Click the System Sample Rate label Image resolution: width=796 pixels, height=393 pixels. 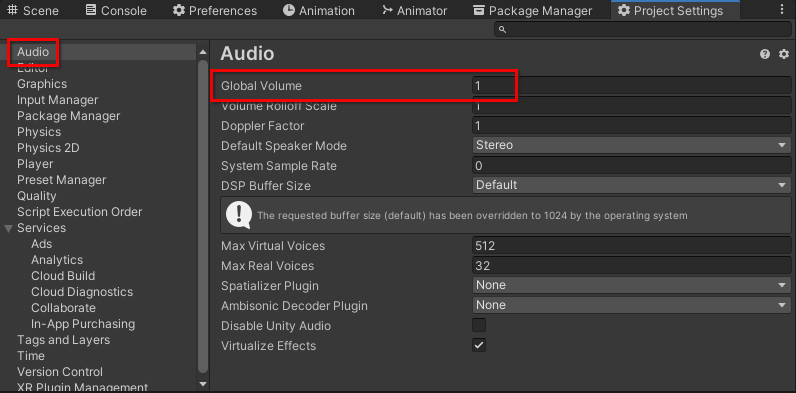click(x=279, y=166)
